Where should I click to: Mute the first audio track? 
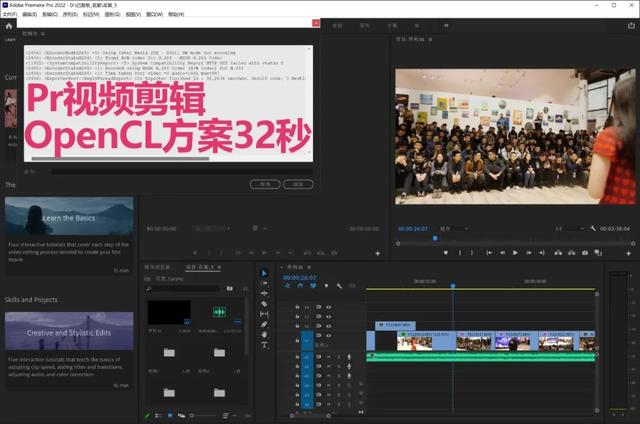tap(329, 357)
